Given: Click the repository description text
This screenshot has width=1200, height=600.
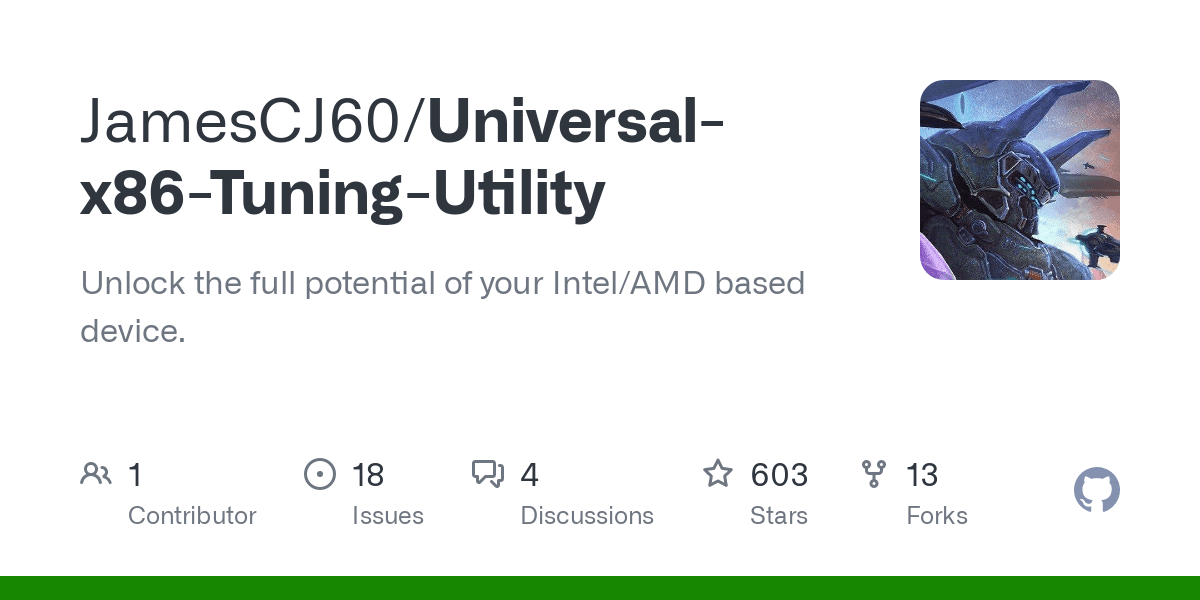Looking at the screenshot, I should [x=443, y=306].
